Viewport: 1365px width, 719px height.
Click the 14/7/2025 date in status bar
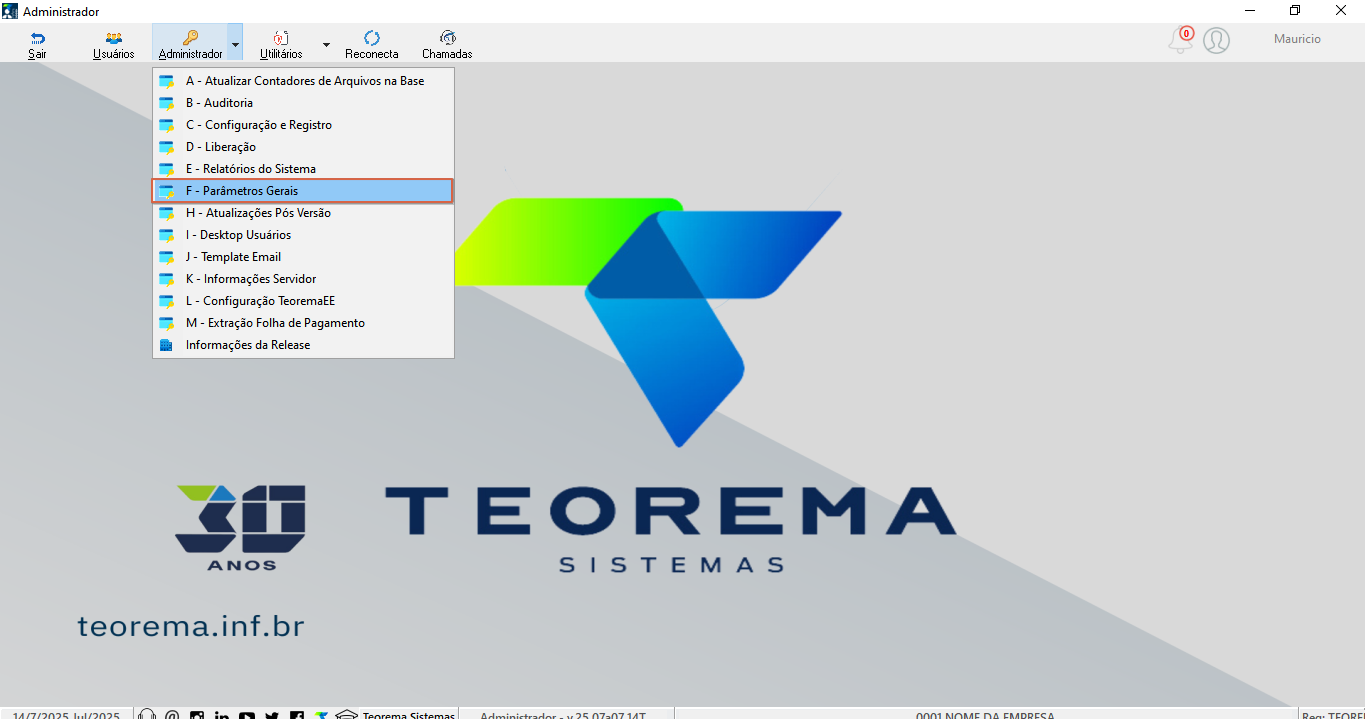coord(66,715)
